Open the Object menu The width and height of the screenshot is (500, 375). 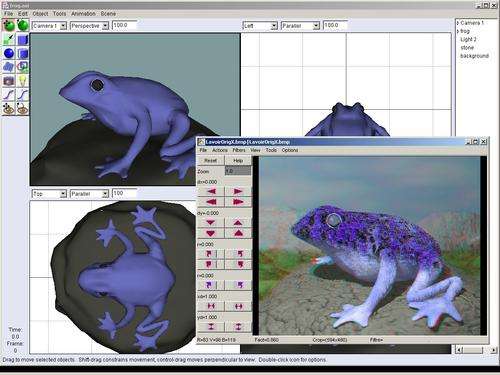[x=40, y=14]
